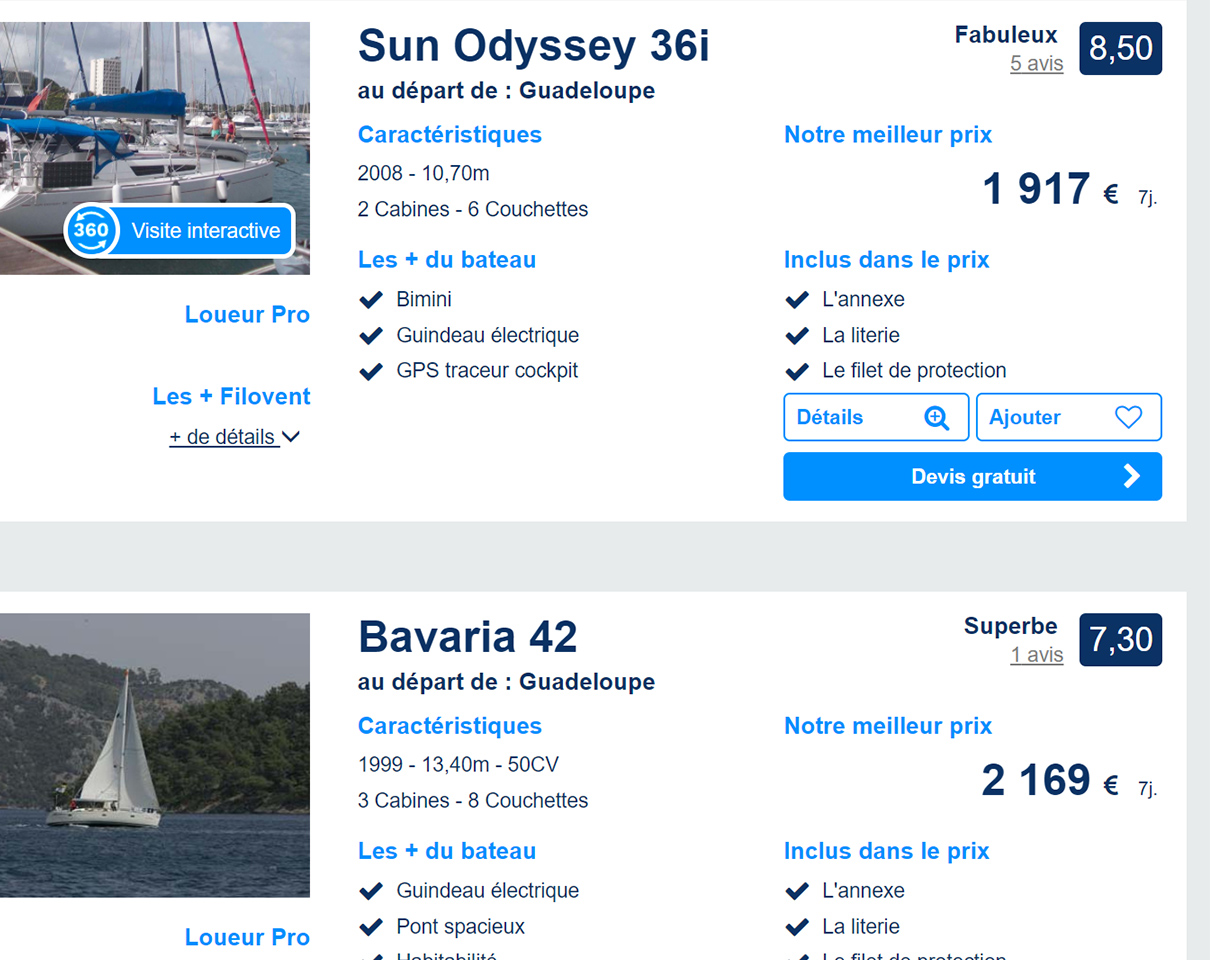Open Sun Odyssey 36i Détails button
The image size is (1210, 960).
[875, 418]
